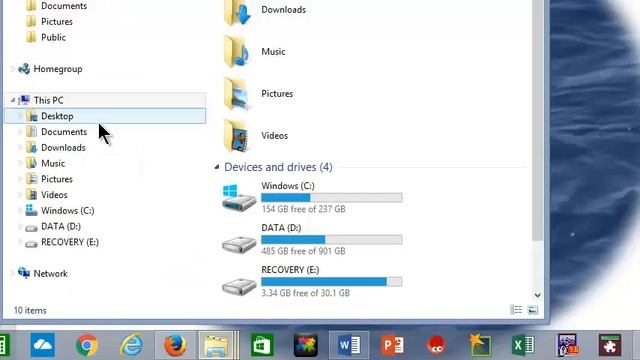
Task: Collapse the This PC tree node
Action: pyautogui.click(x=13, y=100)
